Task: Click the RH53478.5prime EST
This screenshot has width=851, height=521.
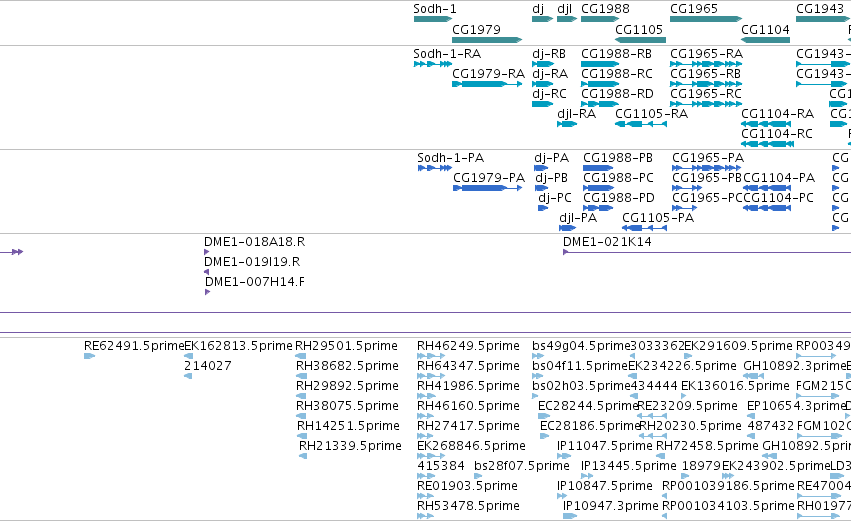Action: (425, 516)
